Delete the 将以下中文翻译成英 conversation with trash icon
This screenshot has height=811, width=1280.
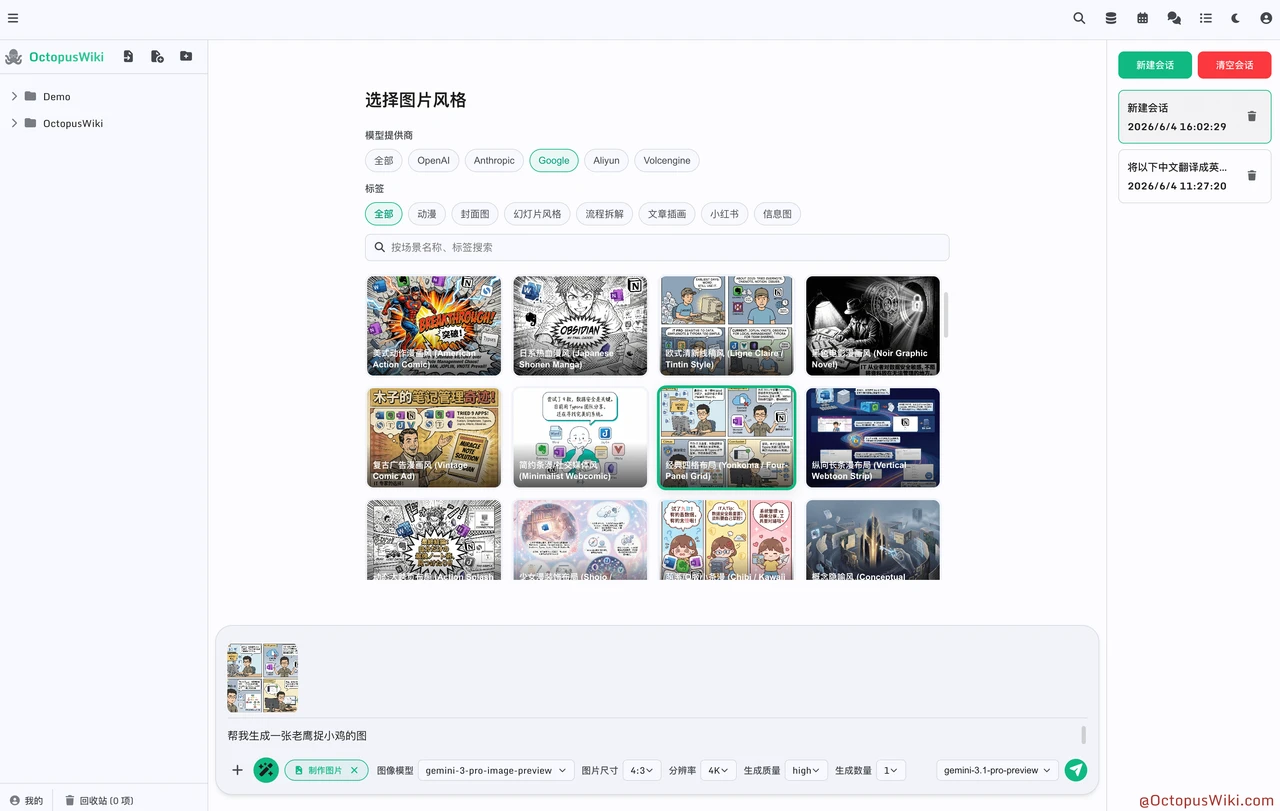tap(1251, 176)
